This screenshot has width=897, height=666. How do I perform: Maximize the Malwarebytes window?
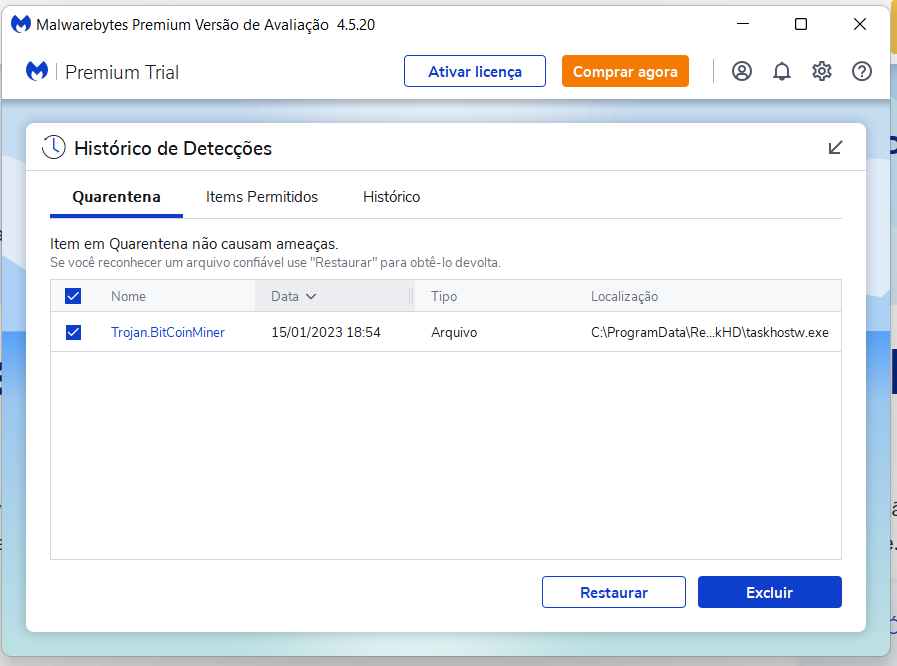[x=801, y=24]
